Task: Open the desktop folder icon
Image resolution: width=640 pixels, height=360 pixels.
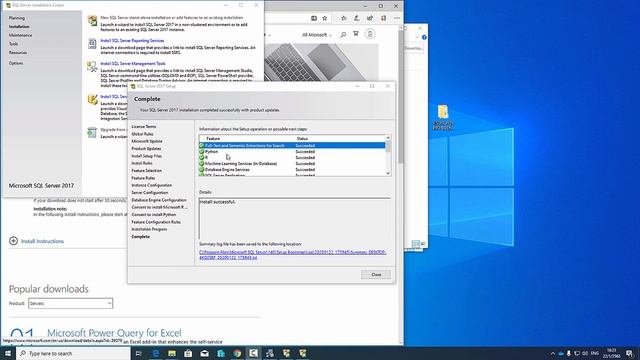Action: [443, 117]
